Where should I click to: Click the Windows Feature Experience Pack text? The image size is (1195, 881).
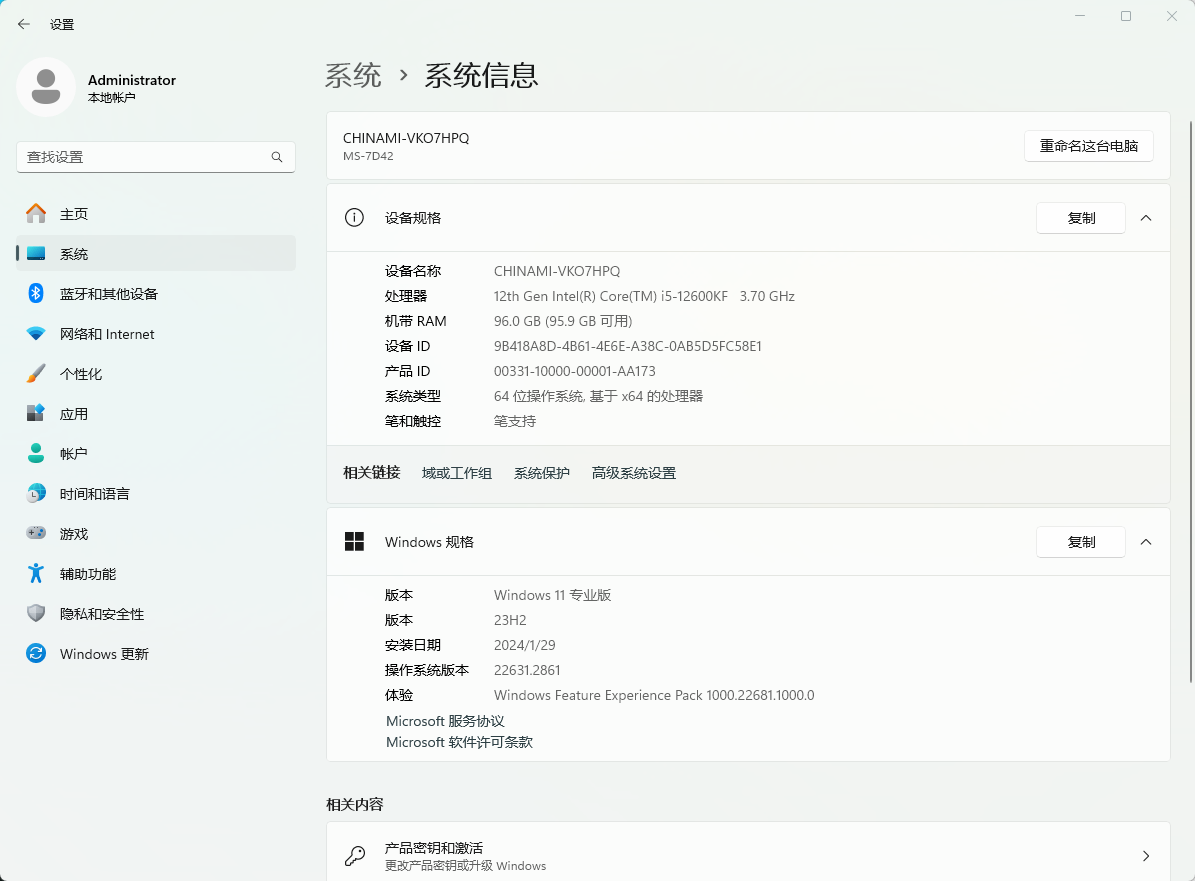click(x=654, y=695)
